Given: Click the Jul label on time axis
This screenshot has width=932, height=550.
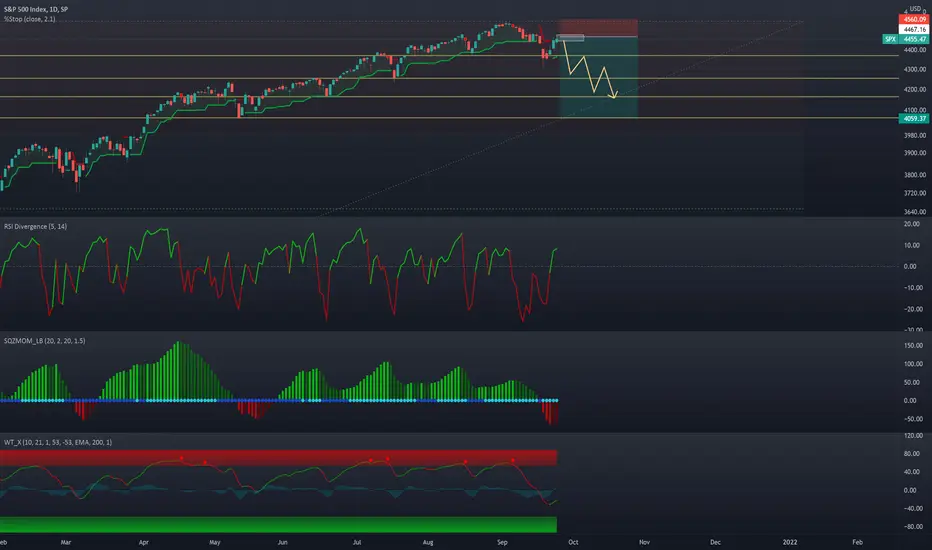Looking at the screenshot, I should point(357,542).
